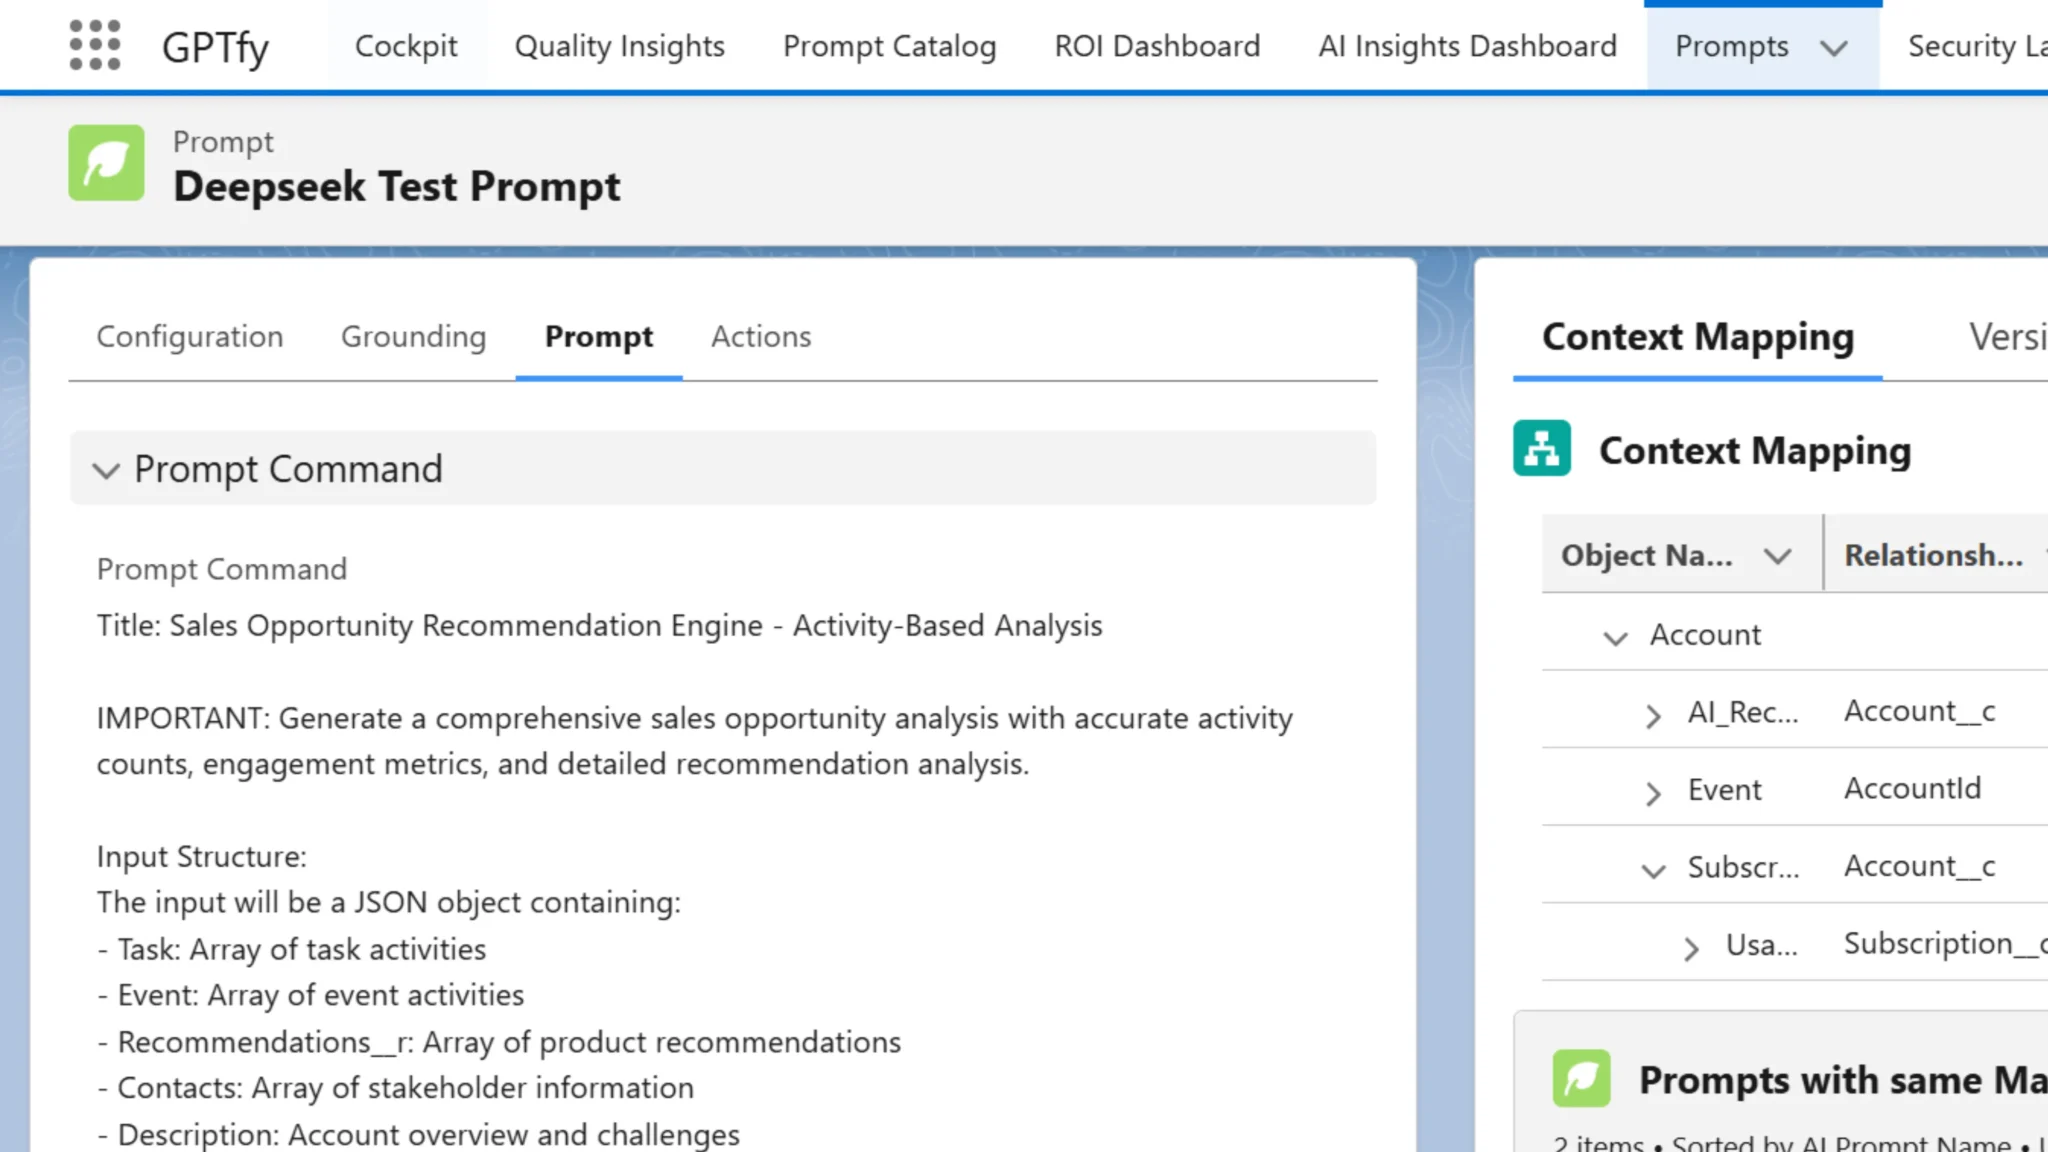This screenshot has height=1152, width=2048.
Task: Select the GPTfy logo
Action: (215, 44)
